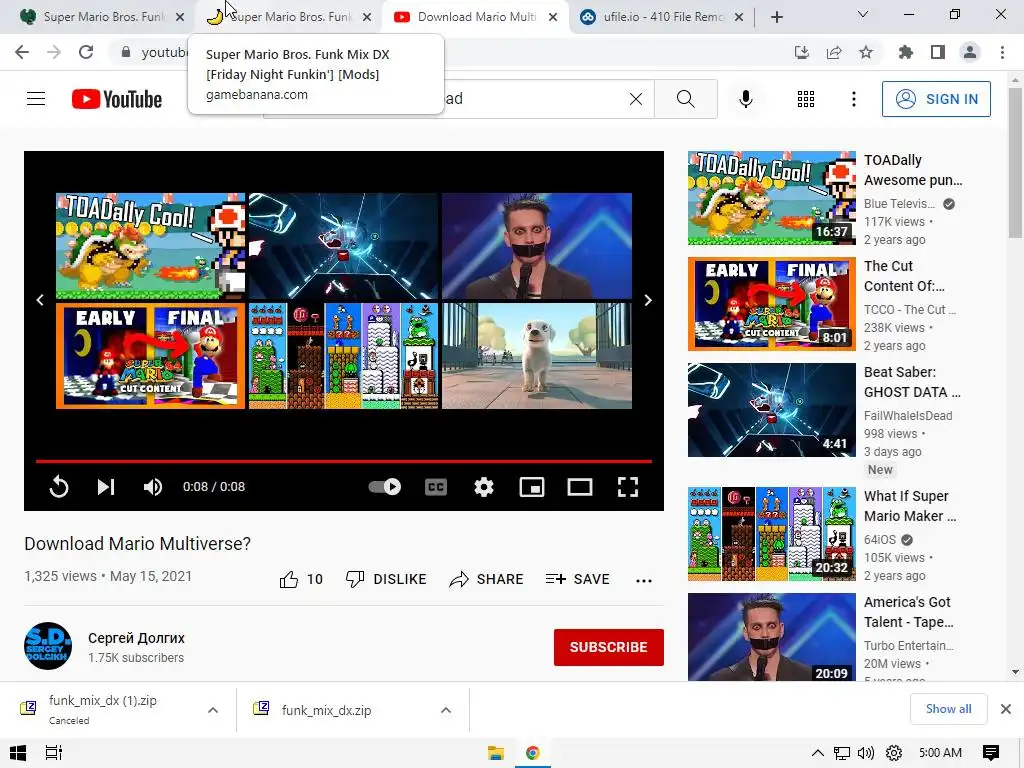Viewport: 1024px width, 768px height.
Task: Toggle the autoplay switch
Action: (x=385, y=487)
